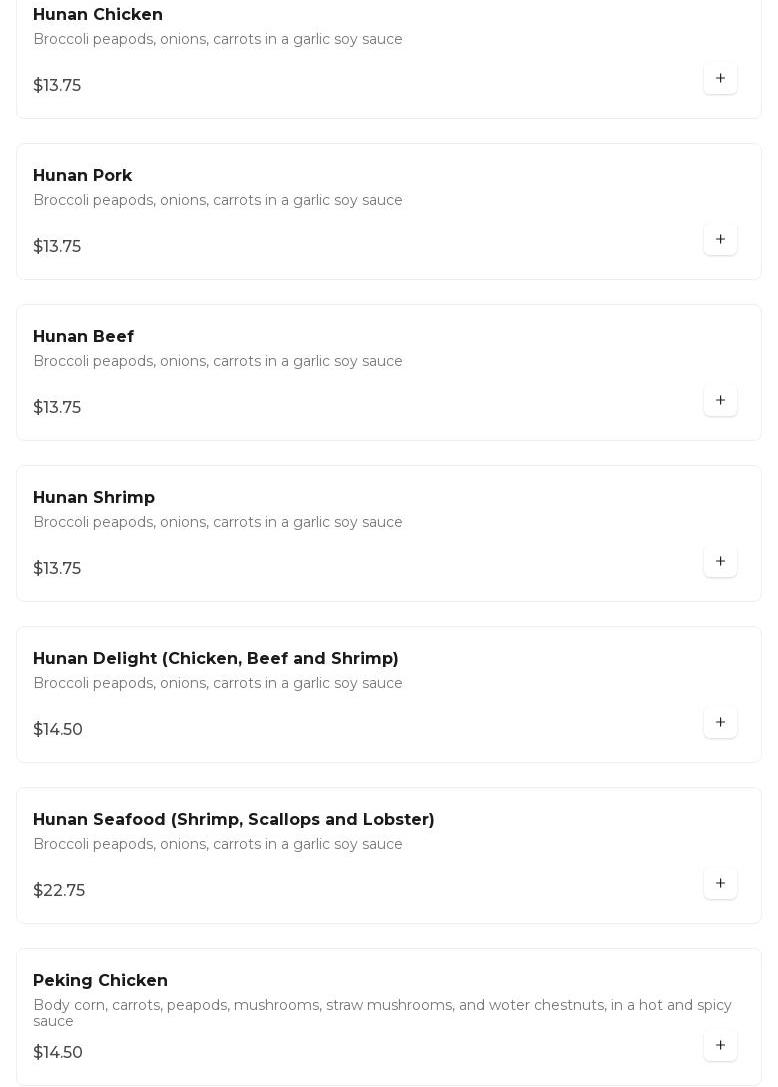Image resolution: width=778 pixels, height=1087 pixels.
Task: Click the plus icon for Hunan Beef
Action: [x=720, y=400]
